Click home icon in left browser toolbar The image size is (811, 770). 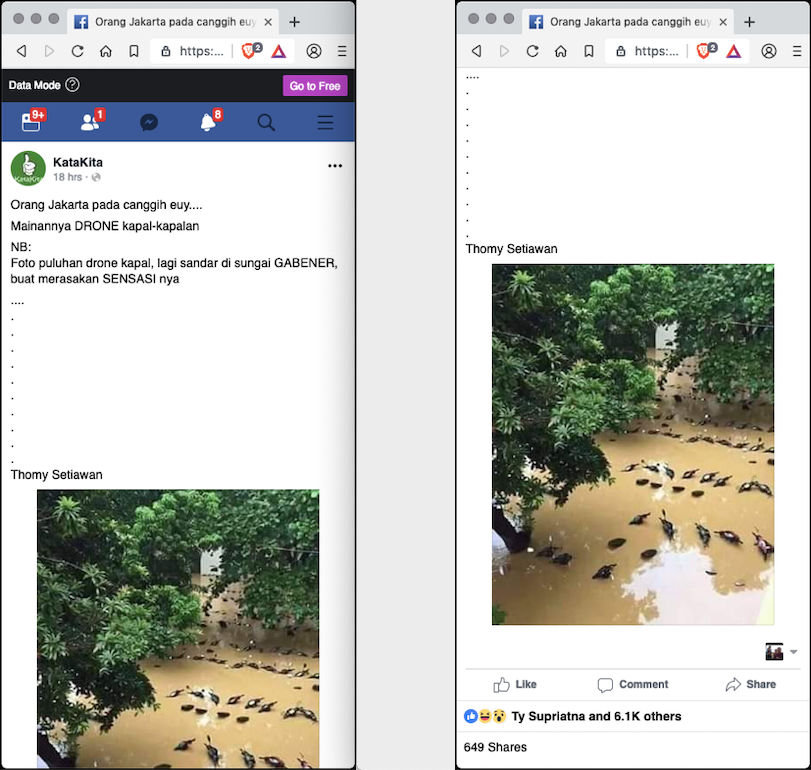[105, 51]
